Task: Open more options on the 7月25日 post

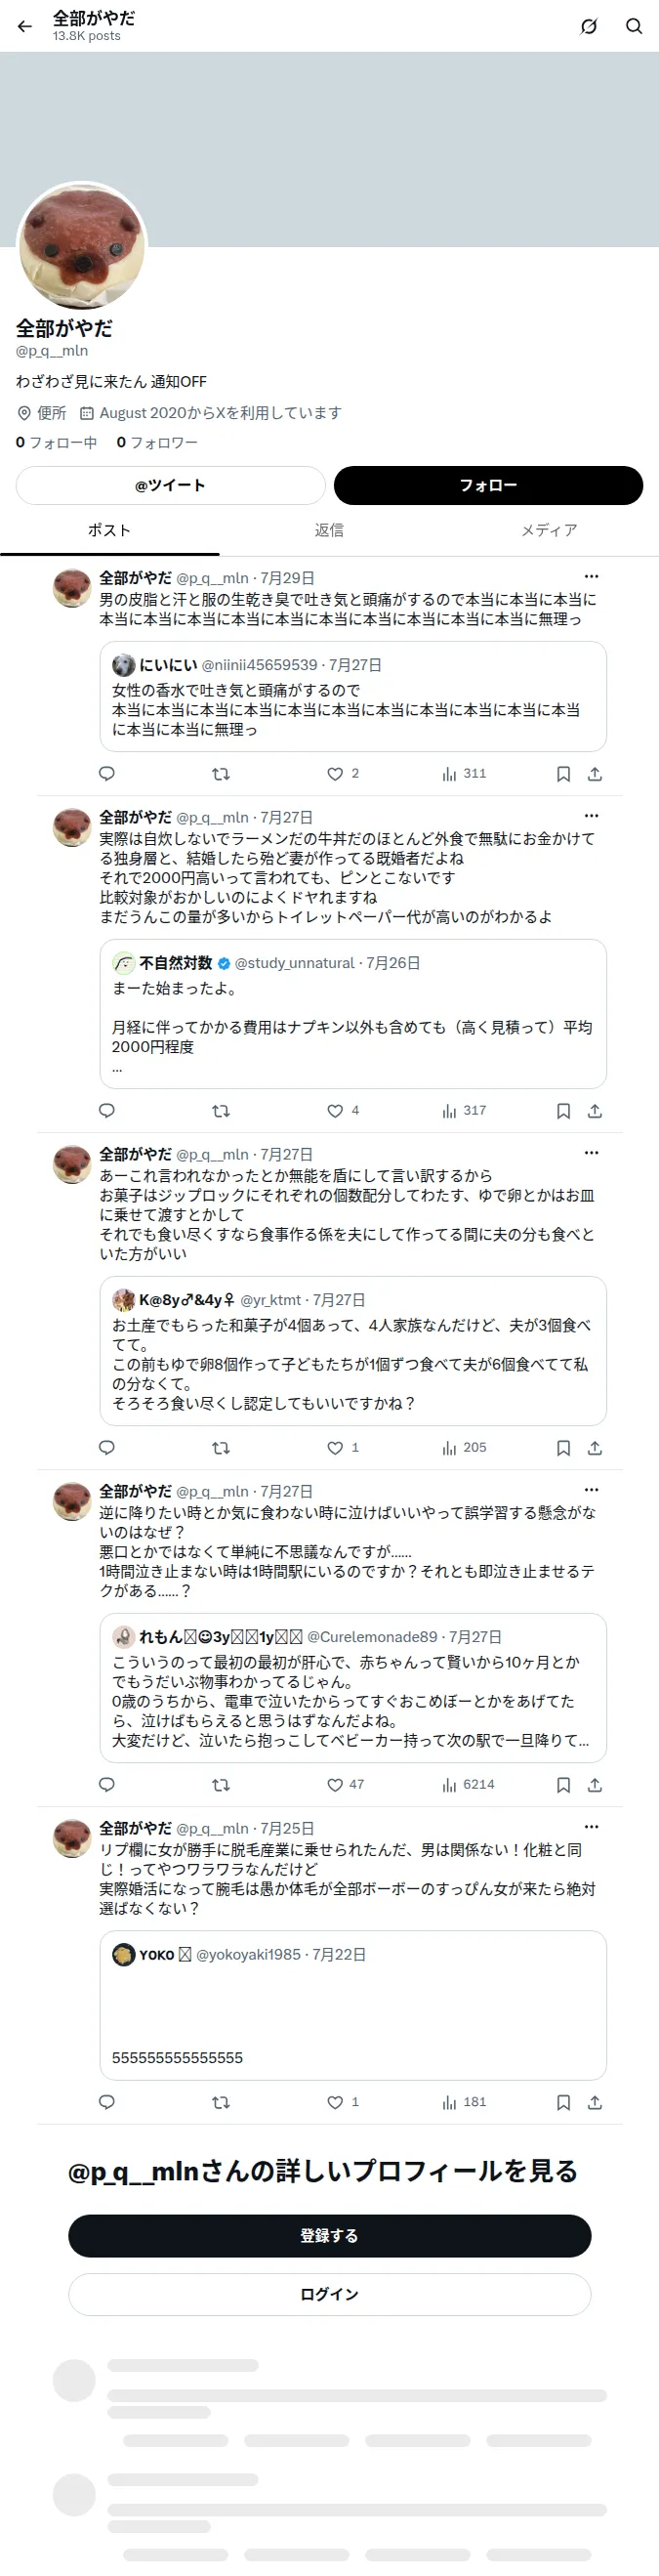Action: pyautogui.click(x=591, y=1827)
